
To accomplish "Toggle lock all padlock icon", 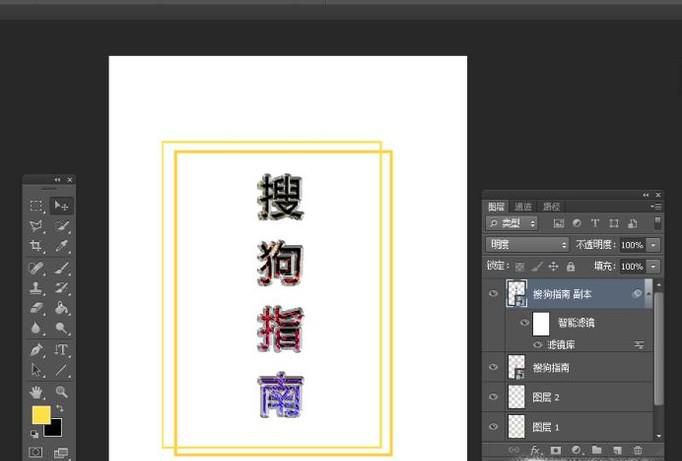I will [571, 267].
